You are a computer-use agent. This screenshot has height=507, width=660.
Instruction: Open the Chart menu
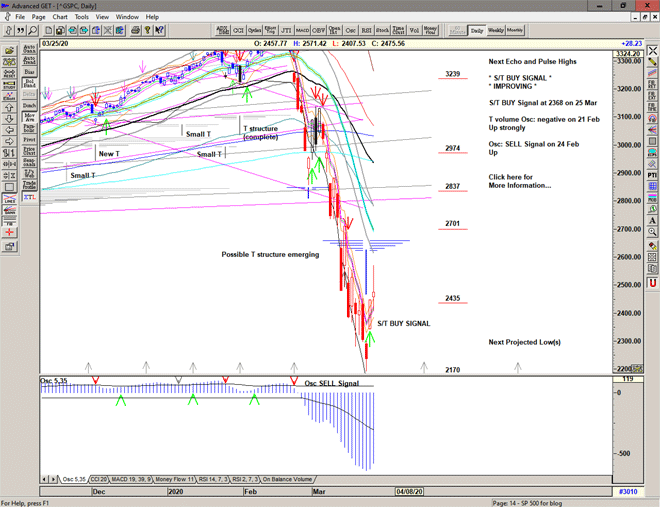coord(60,17)
